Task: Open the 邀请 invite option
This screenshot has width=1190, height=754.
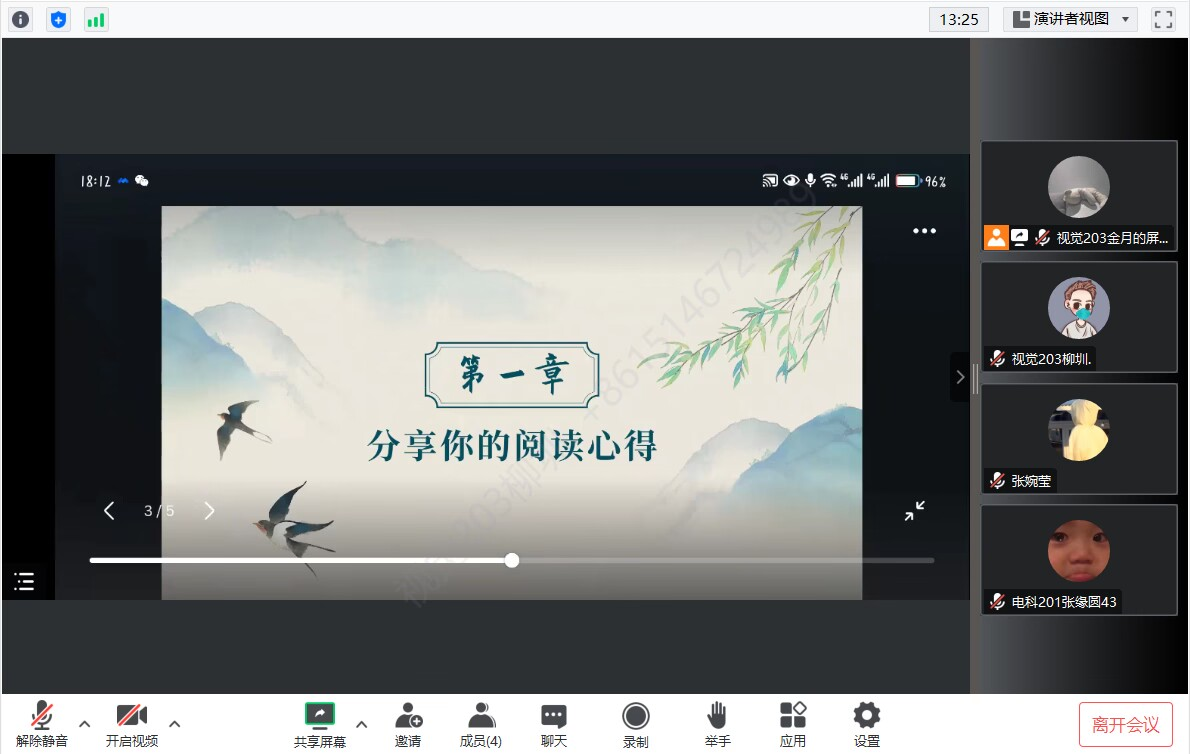Action: pos(408,724)
